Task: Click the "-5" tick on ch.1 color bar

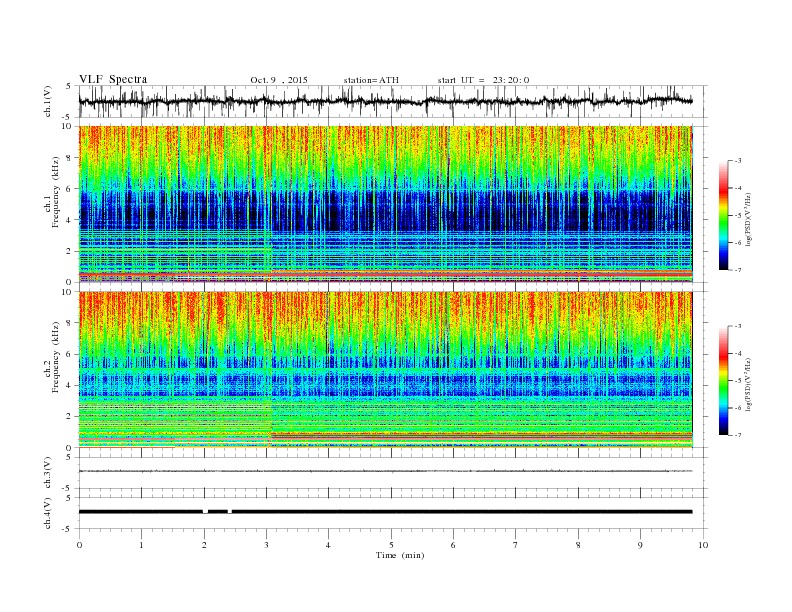Action: (x=738, y=216)
